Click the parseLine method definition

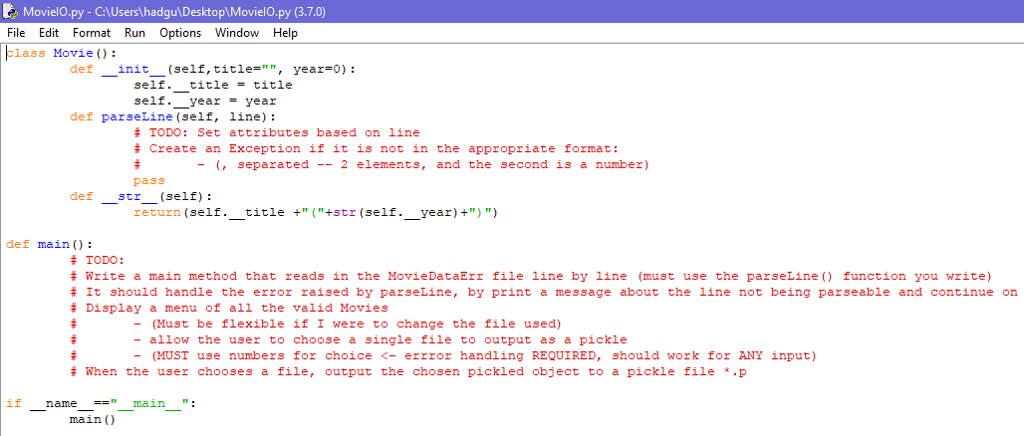(x=173, y=117)
